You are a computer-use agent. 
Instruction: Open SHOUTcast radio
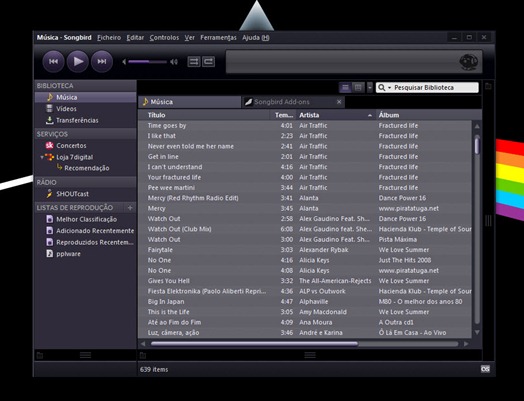[86, 194]
